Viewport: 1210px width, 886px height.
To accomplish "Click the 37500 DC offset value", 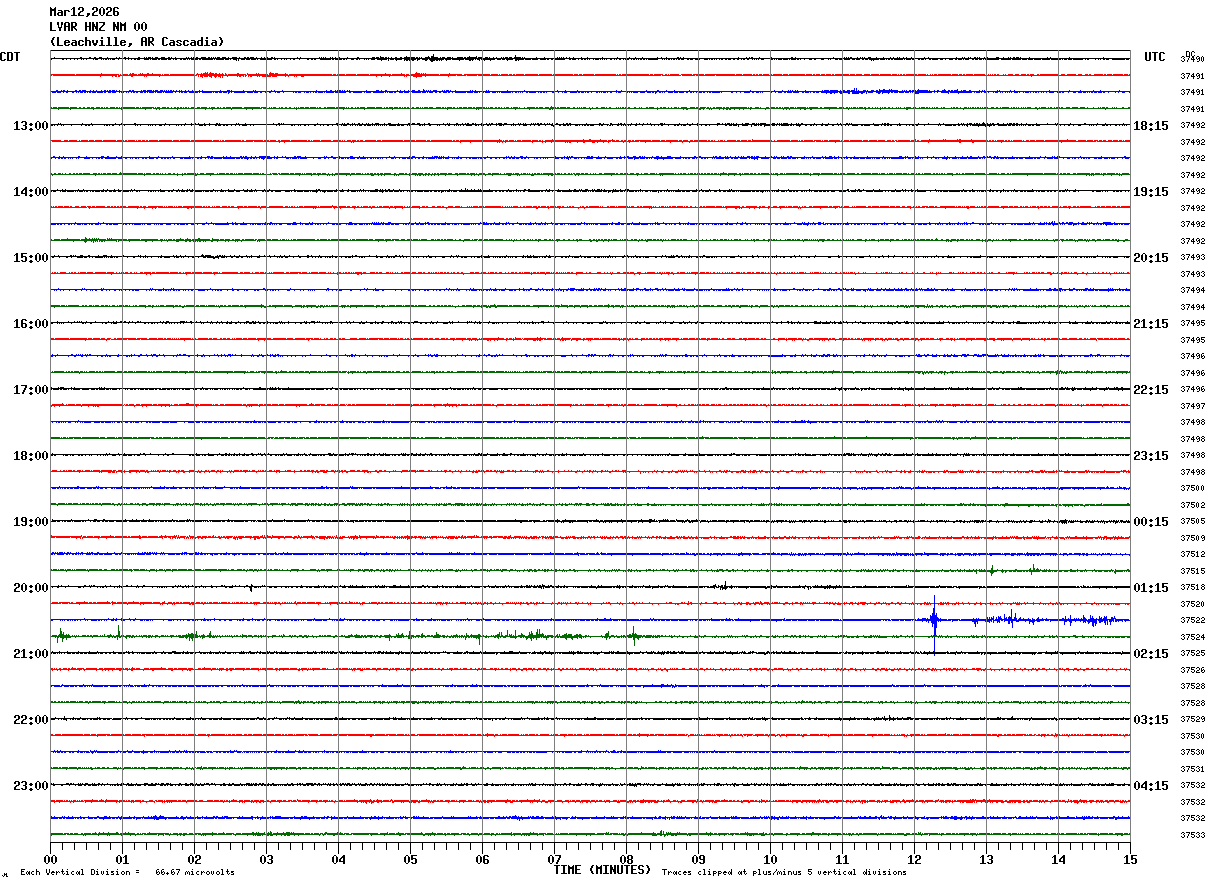I will pyautogui.click(x=1193, y=489).
